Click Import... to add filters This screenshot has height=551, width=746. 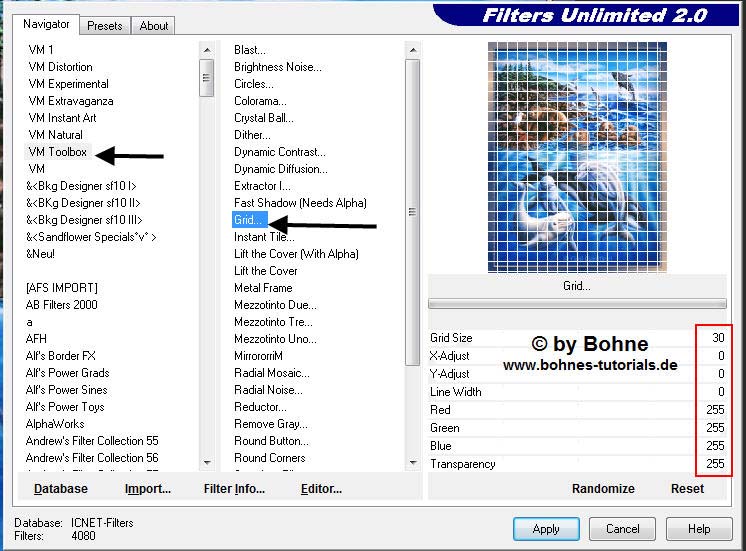point(148,489)
